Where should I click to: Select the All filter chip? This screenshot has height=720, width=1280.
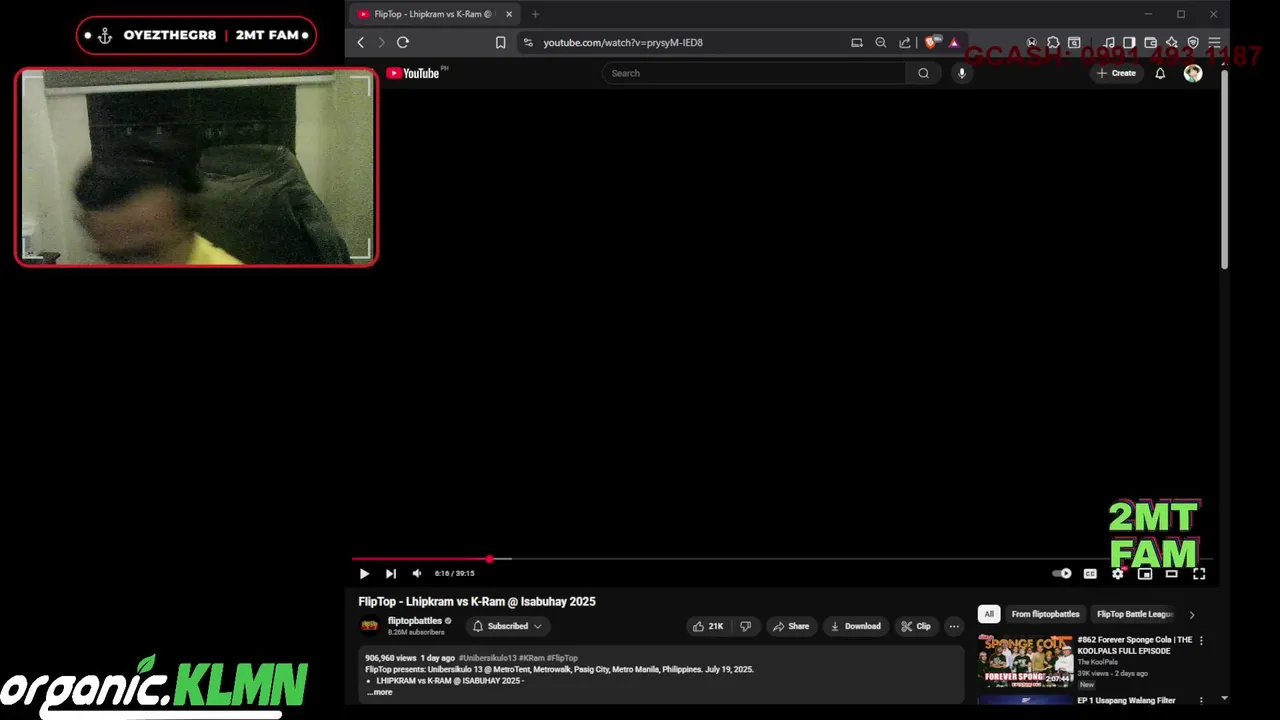click(x=989, y=614)
